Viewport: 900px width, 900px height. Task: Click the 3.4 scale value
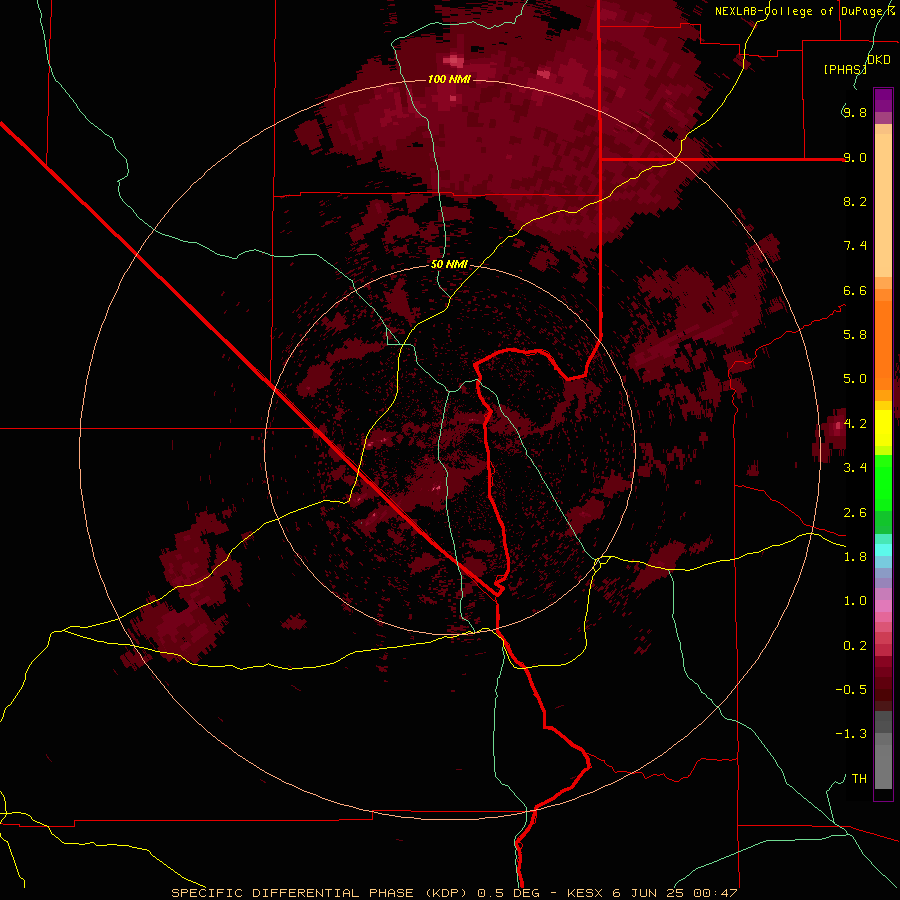(x=855, y=468)
